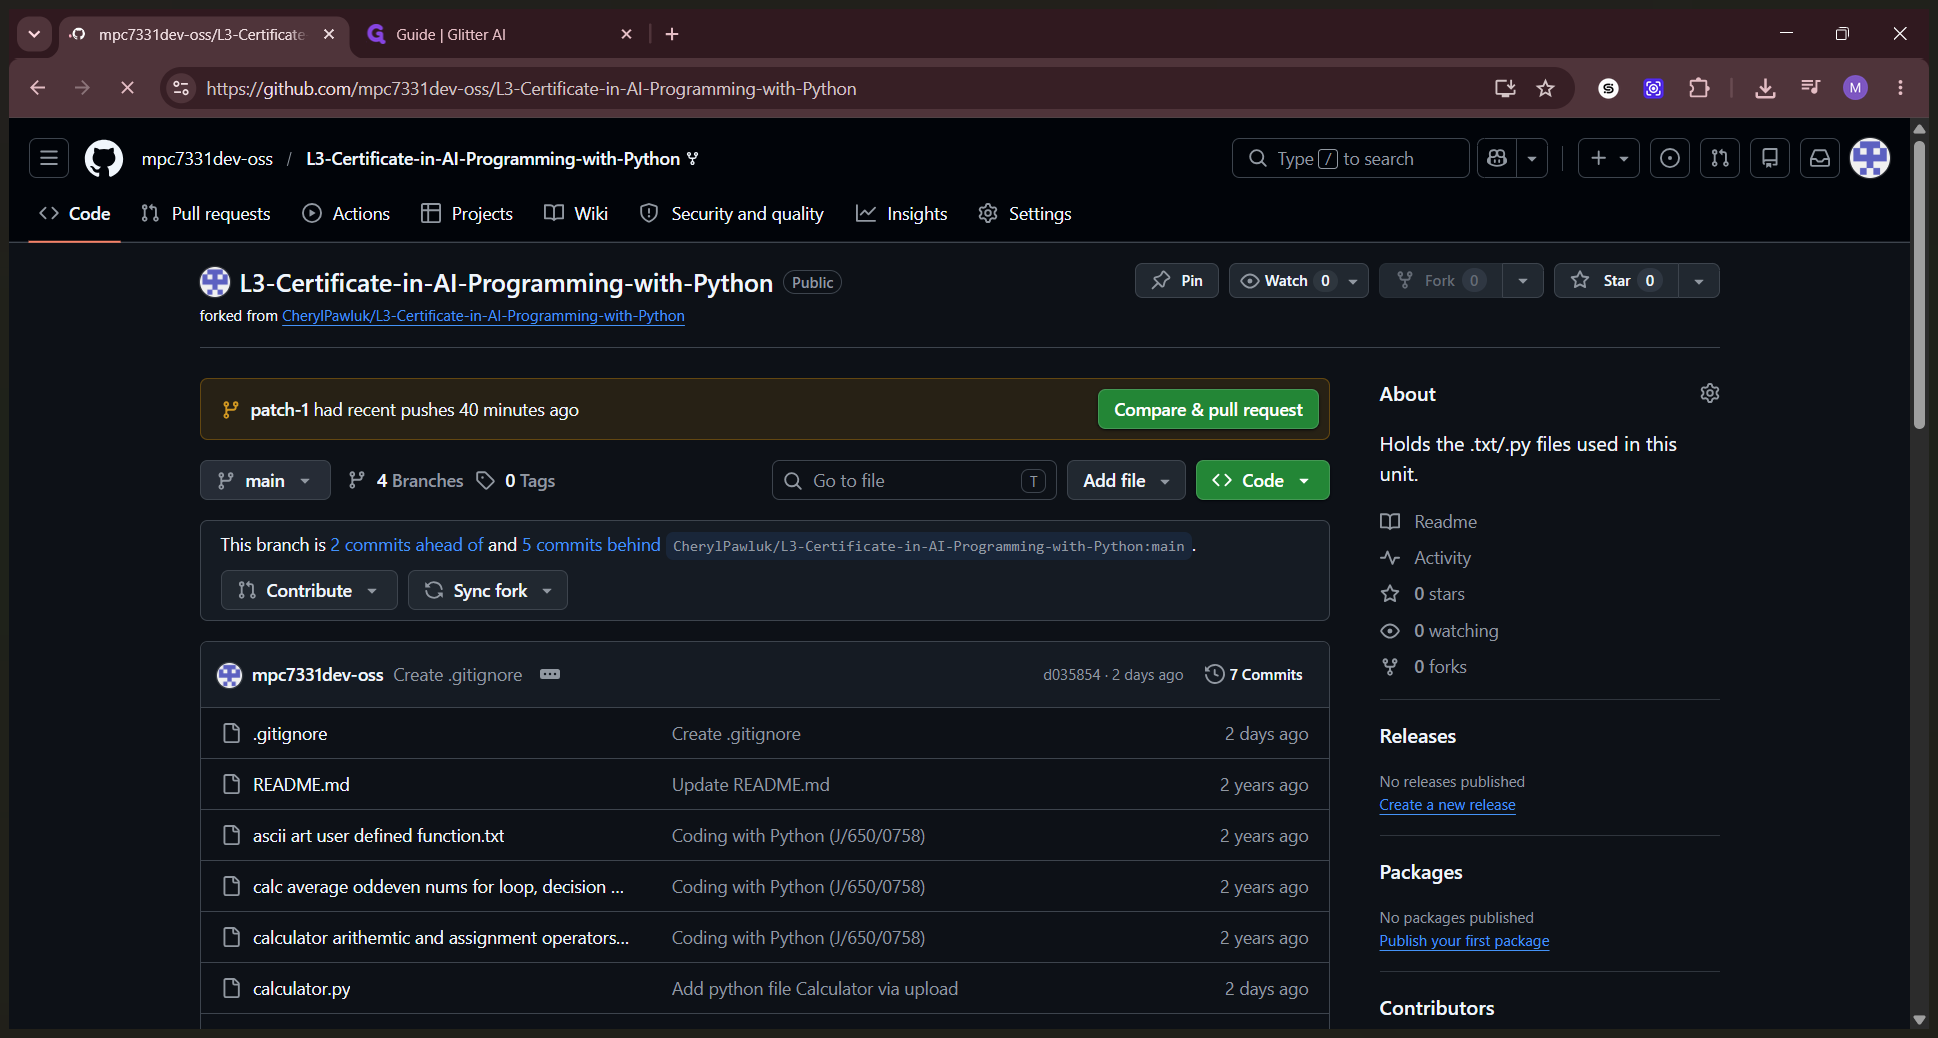1938x1038 pixels.
Task: Open the Issues icon in header
Action: coord(1669,158)
